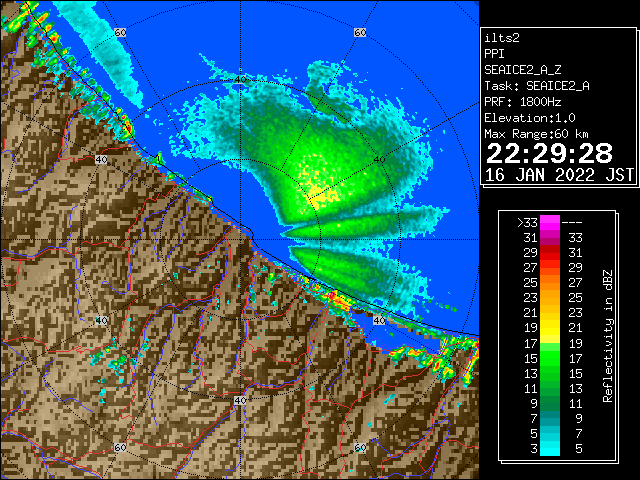This screenshot has height=480, width=640.
Task: Click the 40 km ring label due south
Action: (x=240, y=400)
